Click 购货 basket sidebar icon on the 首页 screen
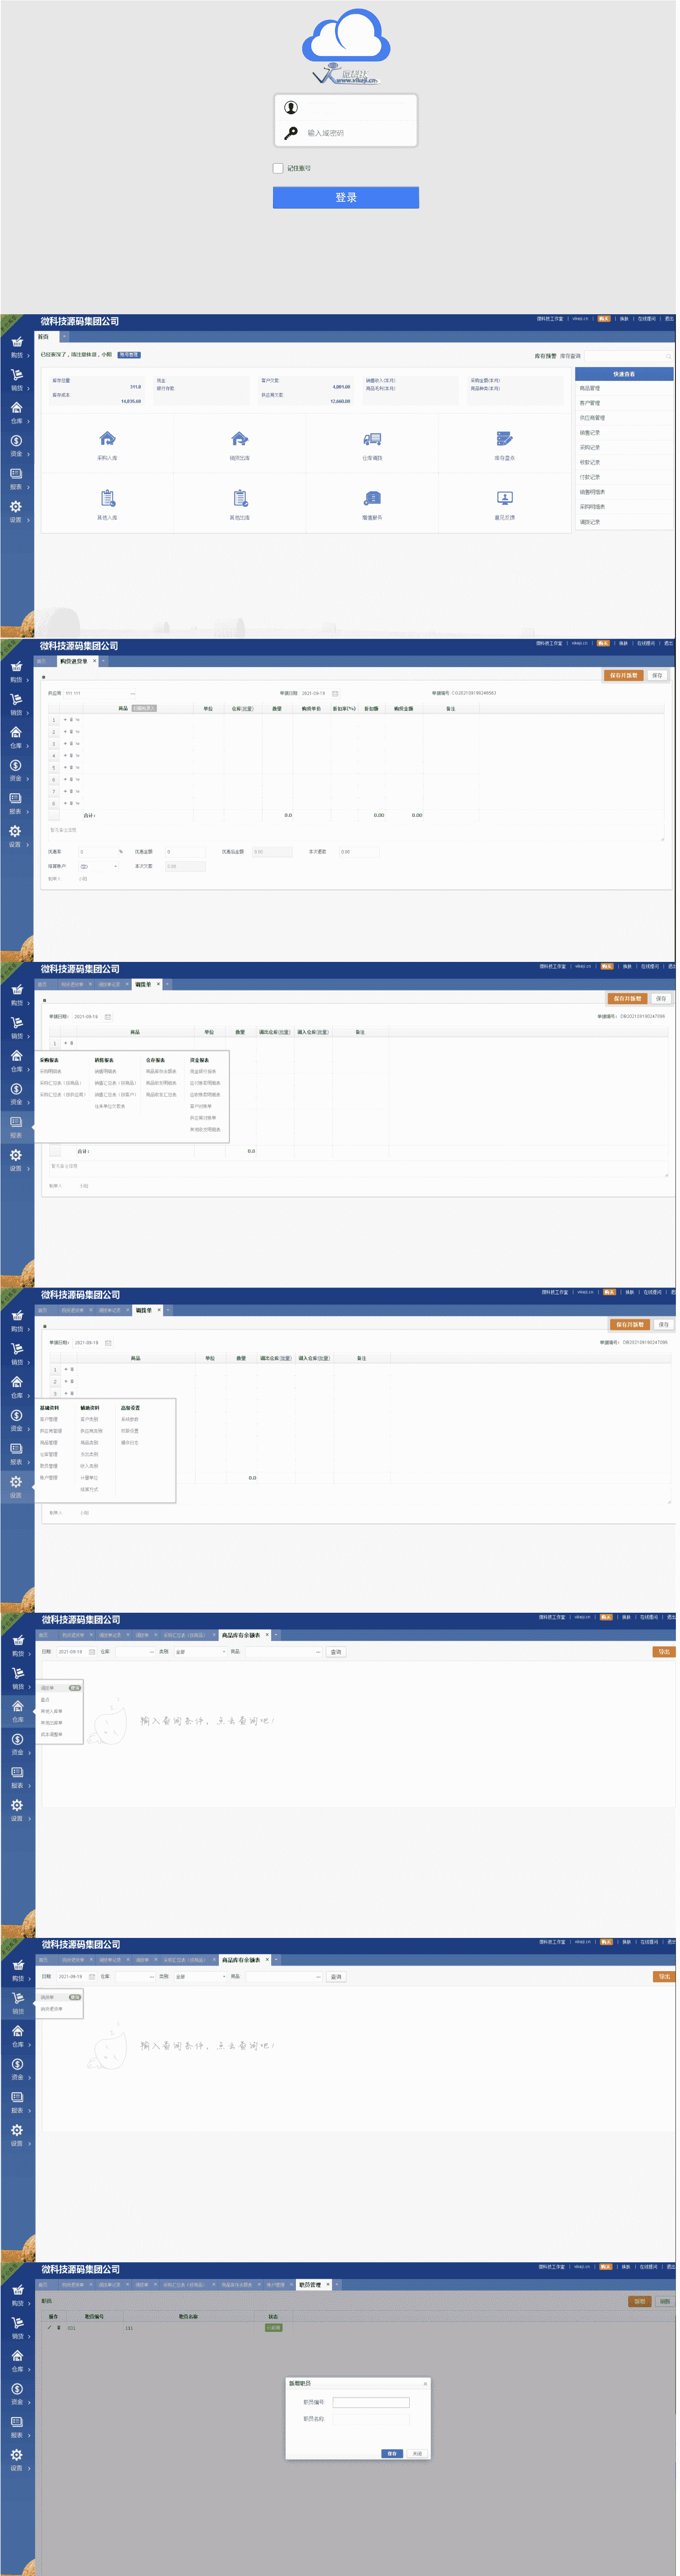The width and height of the screenshot is (680, 2576). (17, 342)
